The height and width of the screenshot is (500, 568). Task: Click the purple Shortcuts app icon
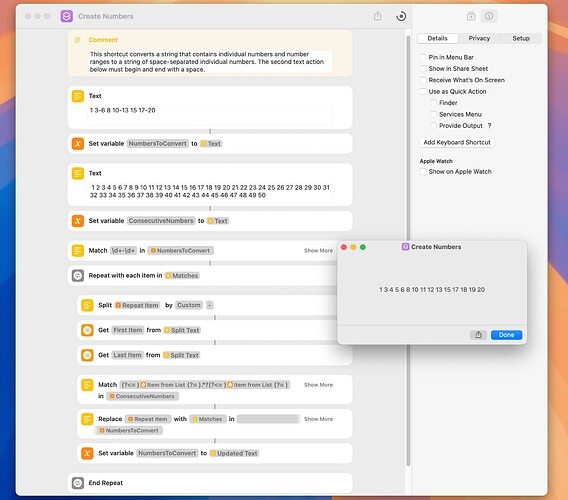coord(67,16)
